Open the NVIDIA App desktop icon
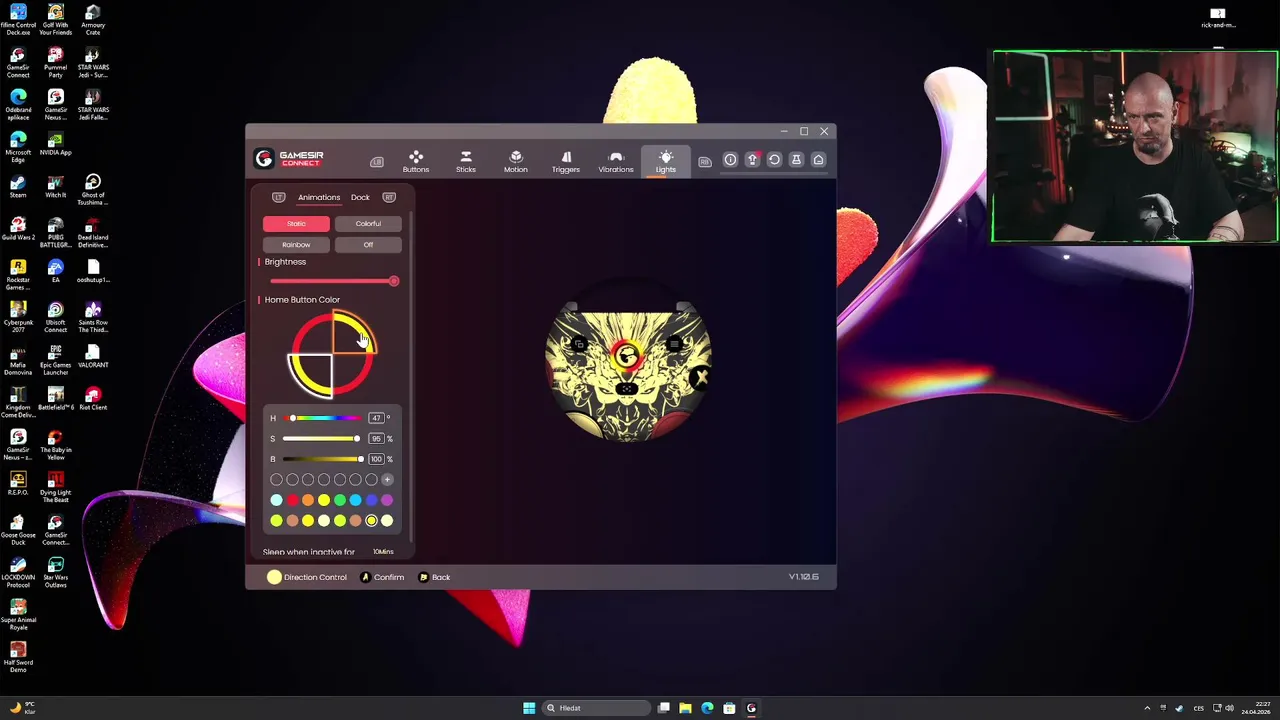 [x=55, y=143]
